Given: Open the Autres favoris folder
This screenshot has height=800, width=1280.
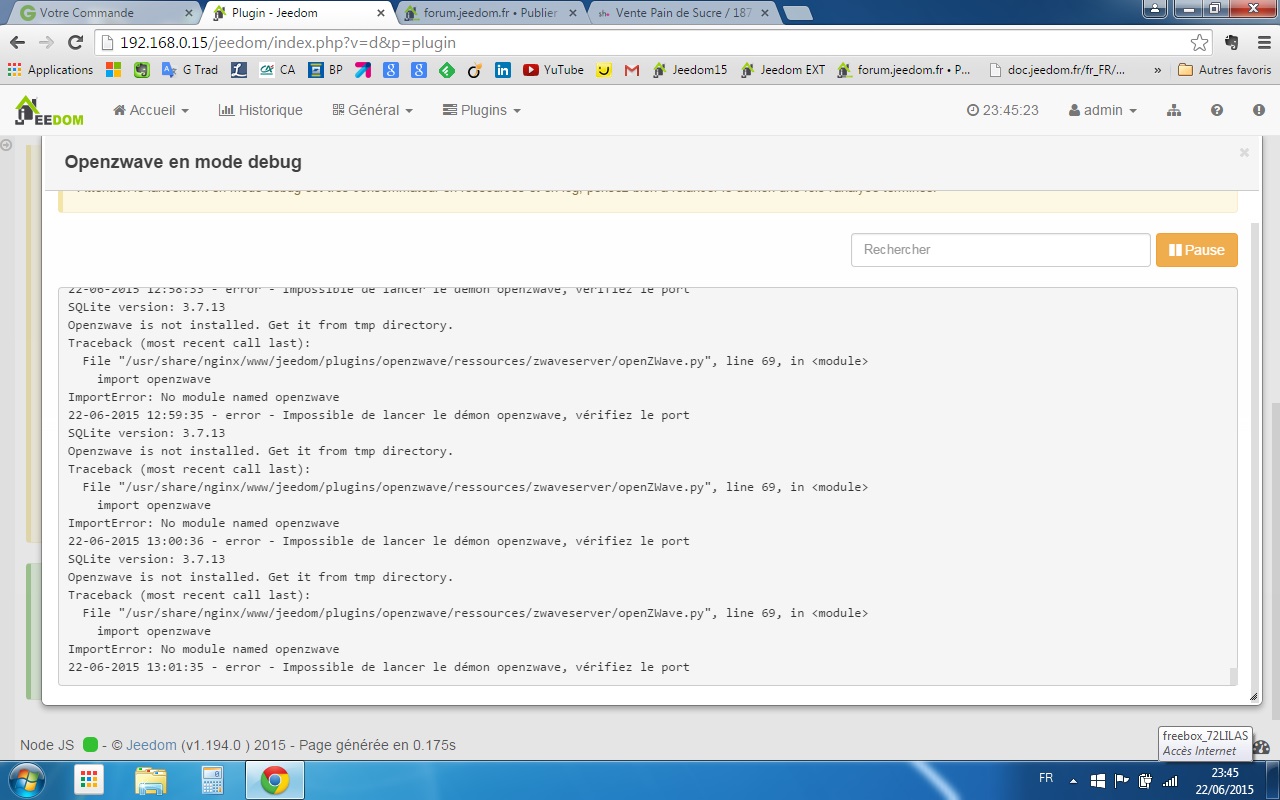Looking at the screenshot, I should pyautogui.click(x=1224, y=70).
